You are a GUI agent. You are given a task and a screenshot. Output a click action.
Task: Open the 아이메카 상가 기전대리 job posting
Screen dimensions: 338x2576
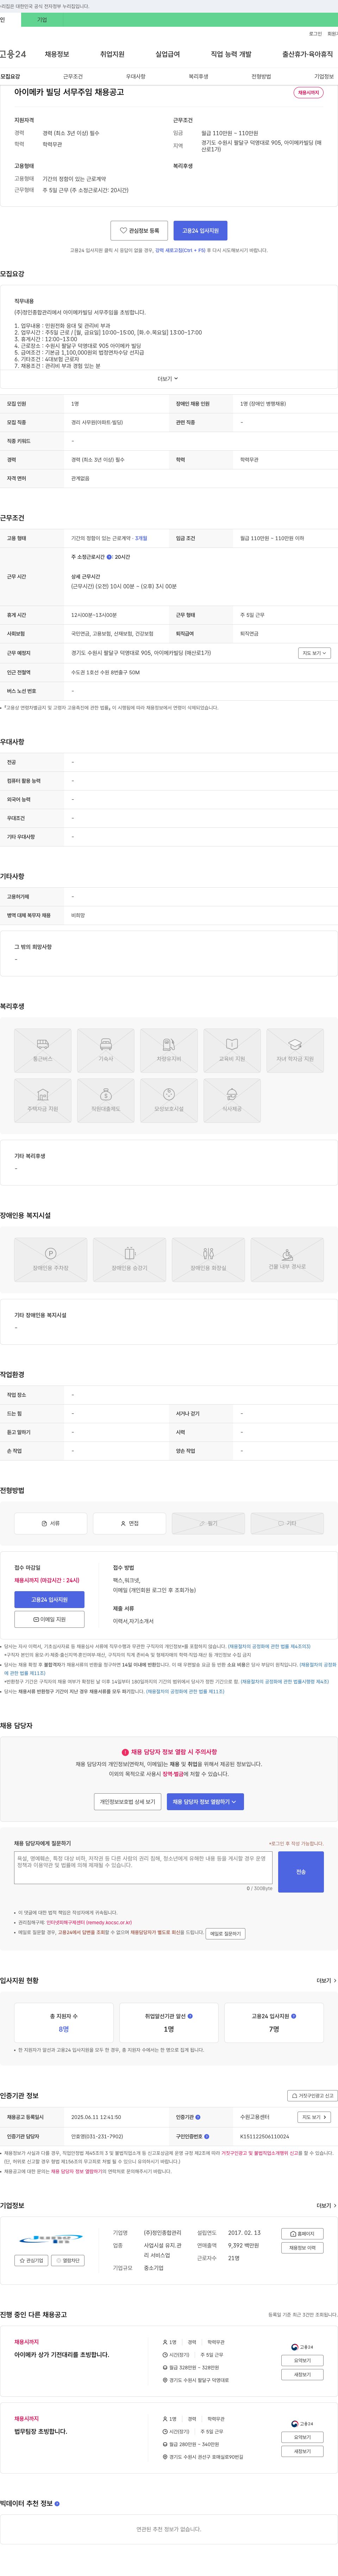pyautogui.click(x=62, y=2355)
